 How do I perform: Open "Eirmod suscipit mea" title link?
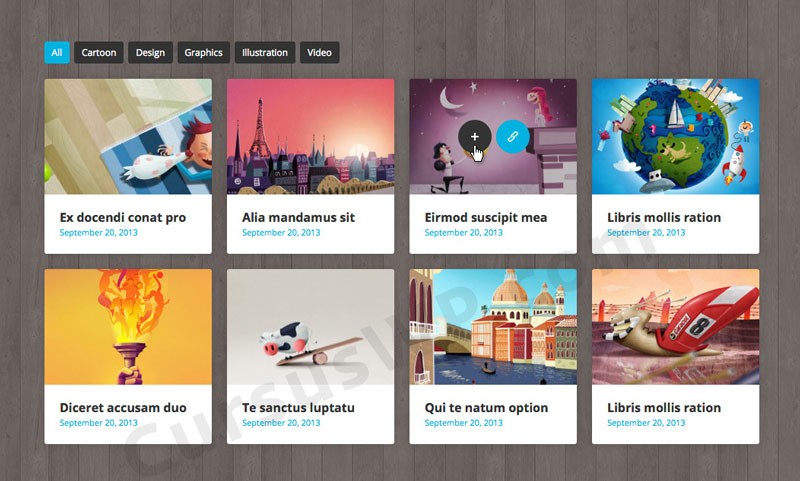[486, 217]
